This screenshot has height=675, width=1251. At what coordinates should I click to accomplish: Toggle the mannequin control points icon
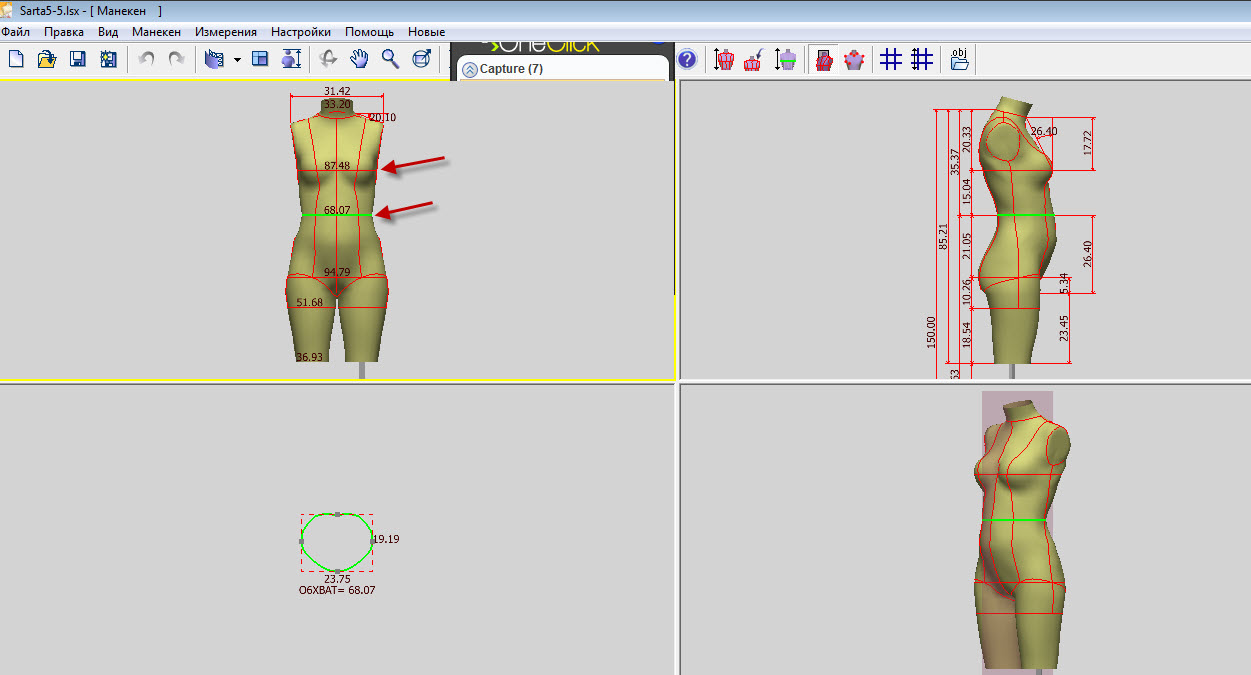coord(854,59)
